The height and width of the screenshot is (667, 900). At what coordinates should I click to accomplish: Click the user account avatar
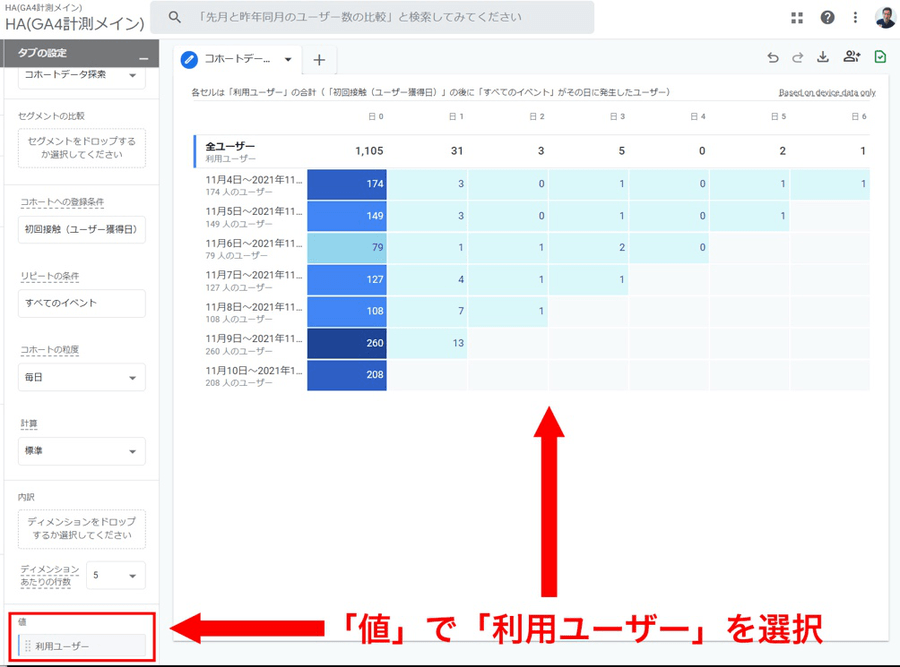(x=885, y=17)
